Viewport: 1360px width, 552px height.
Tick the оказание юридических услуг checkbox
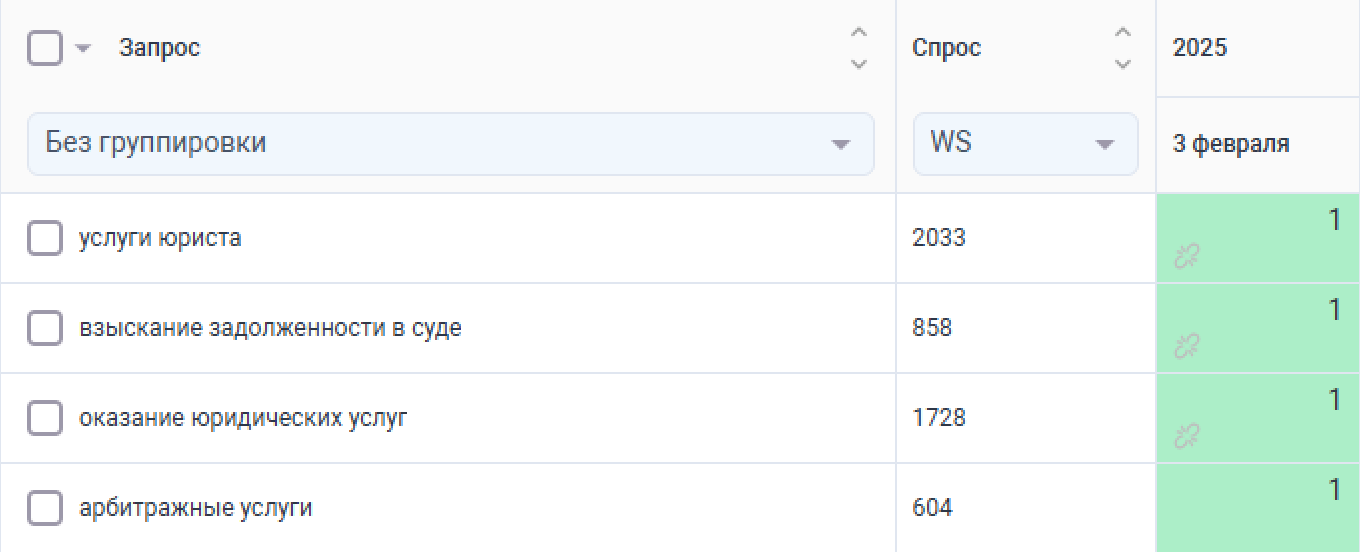(45, 418)
